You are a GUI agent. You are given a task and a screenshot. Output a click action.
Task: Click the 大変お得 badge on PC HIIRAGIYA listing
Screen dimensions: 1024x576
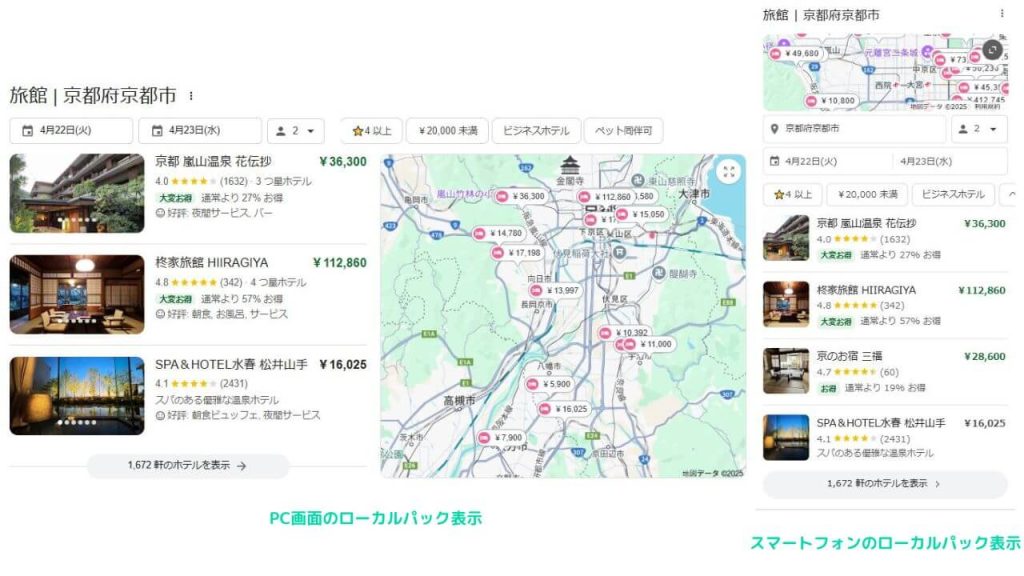pyautogui.click(x=176, y=299)
